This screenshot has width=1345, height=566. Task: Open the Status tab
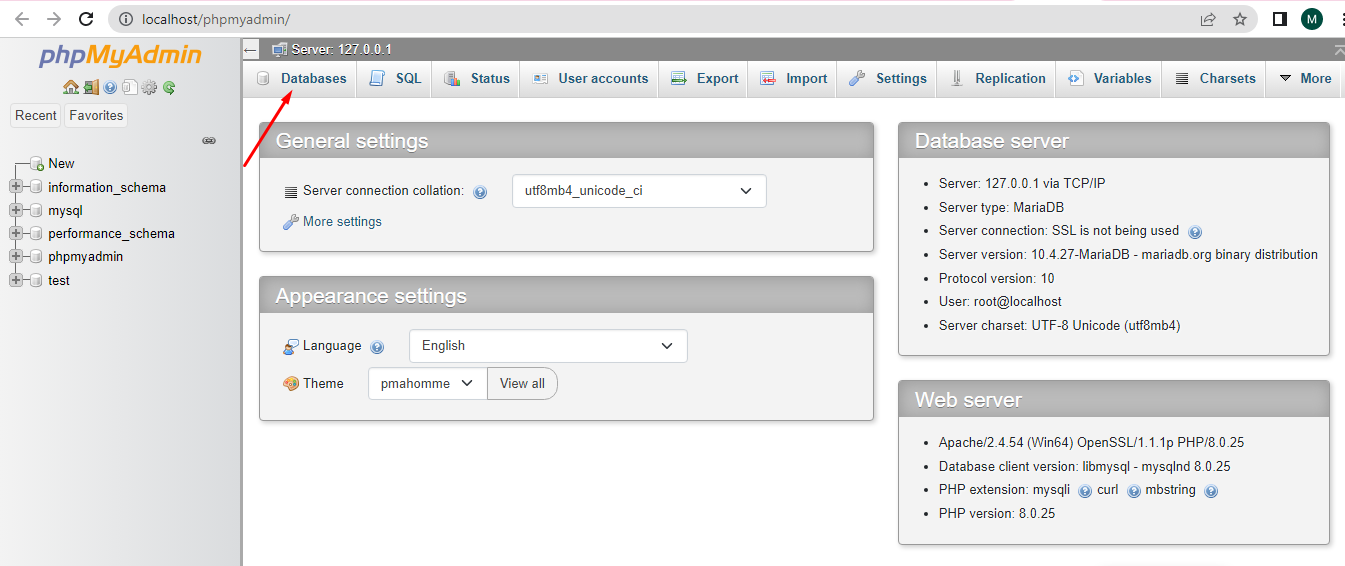[476, 79]
